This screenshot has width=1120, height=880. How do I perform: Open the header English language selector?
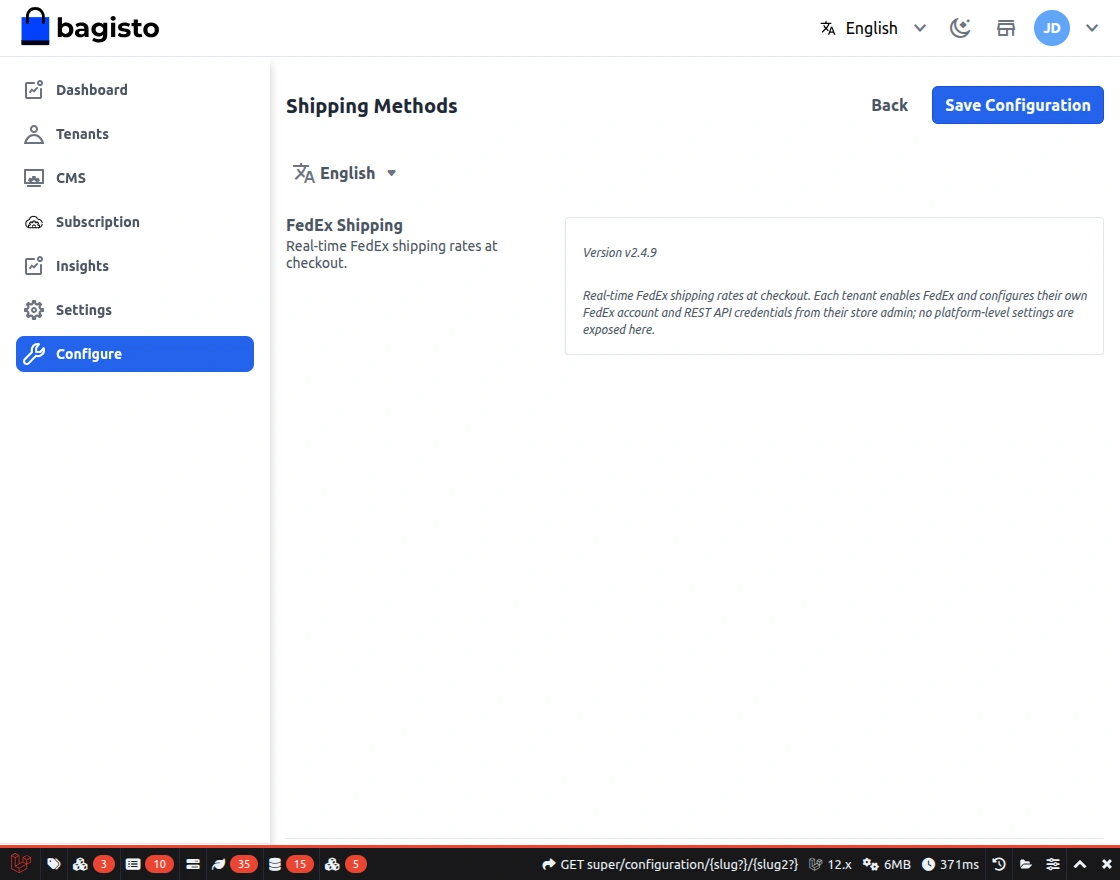(873, 28)
